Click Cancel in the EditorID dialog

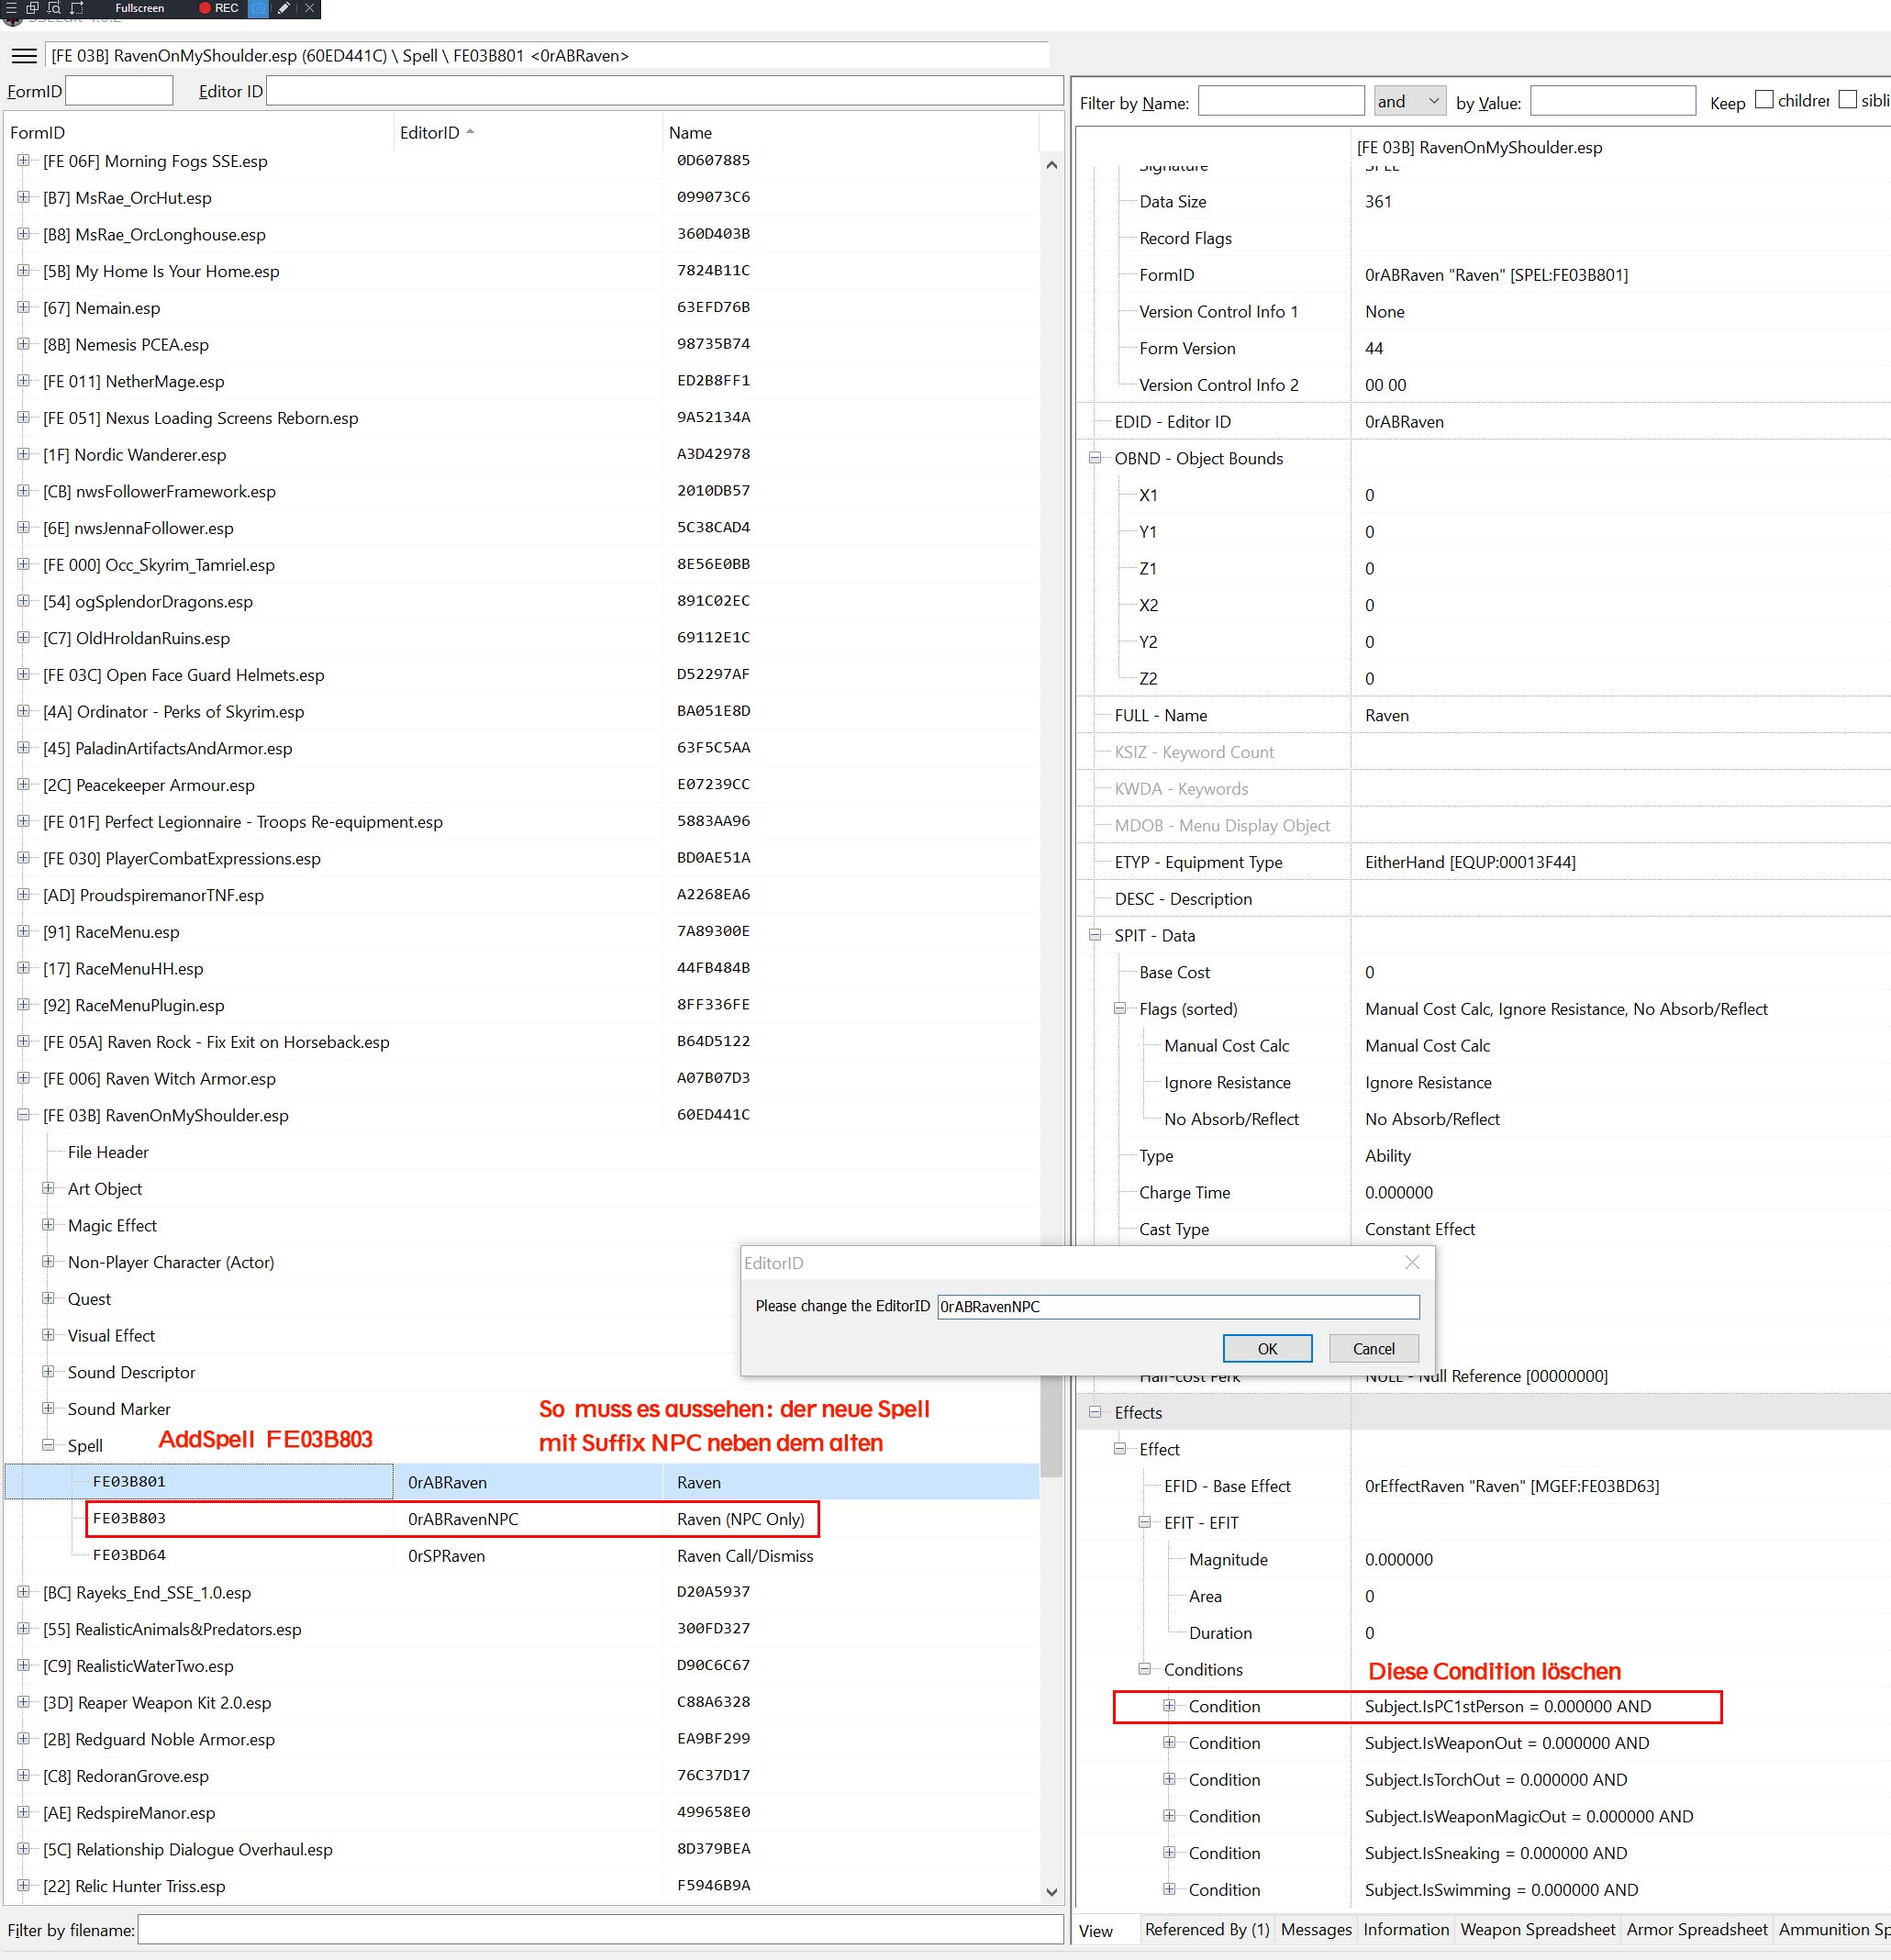click(x=1373, y=1348)
